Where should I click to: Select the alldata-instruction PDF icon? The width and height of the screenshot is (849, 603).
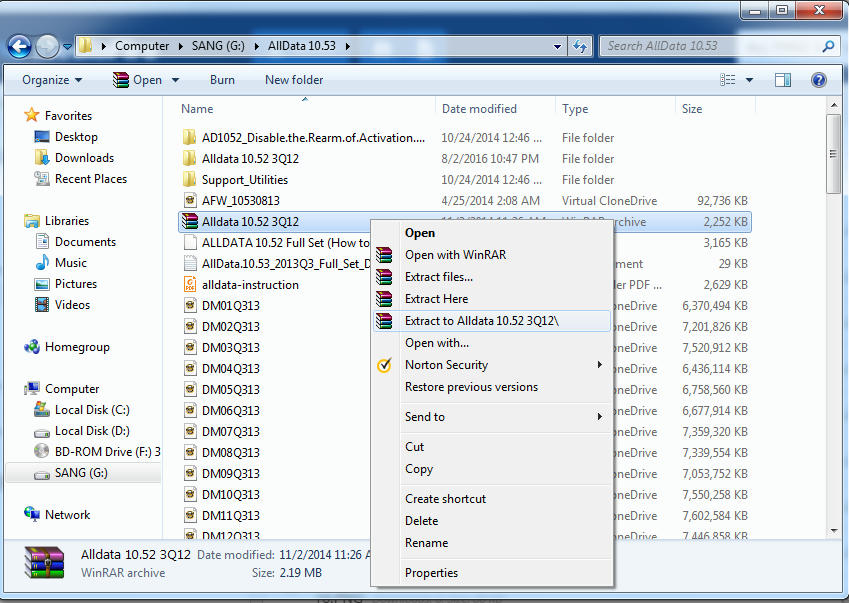click(190, 285)
